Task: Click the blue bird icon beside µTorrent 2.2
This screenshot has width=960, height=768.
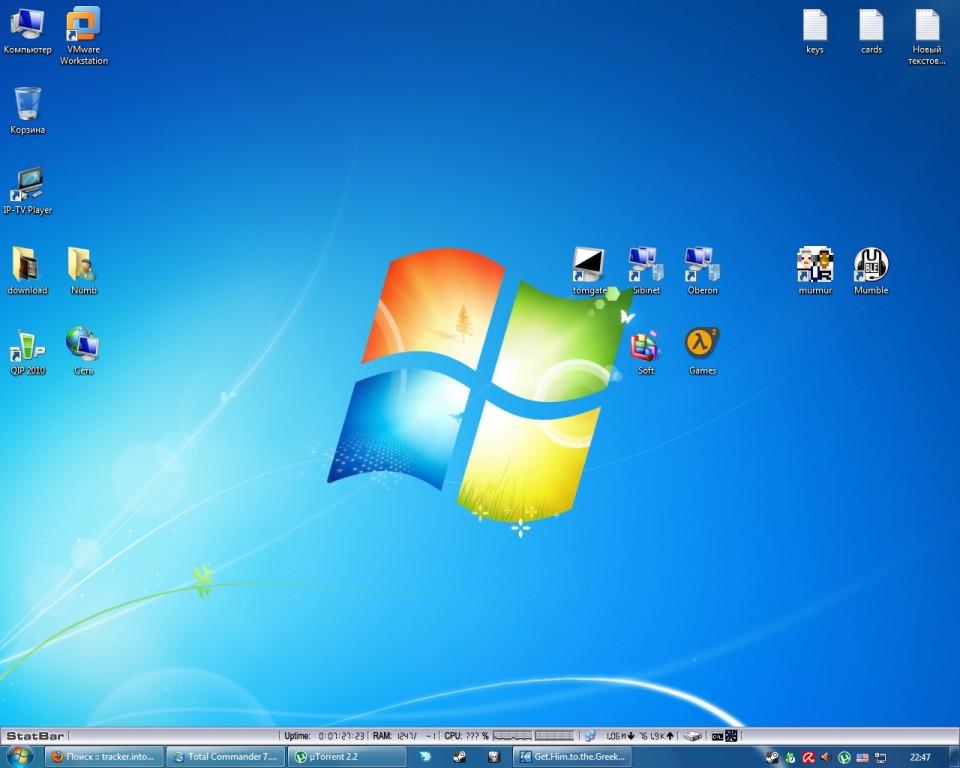Action: [425, 757]
